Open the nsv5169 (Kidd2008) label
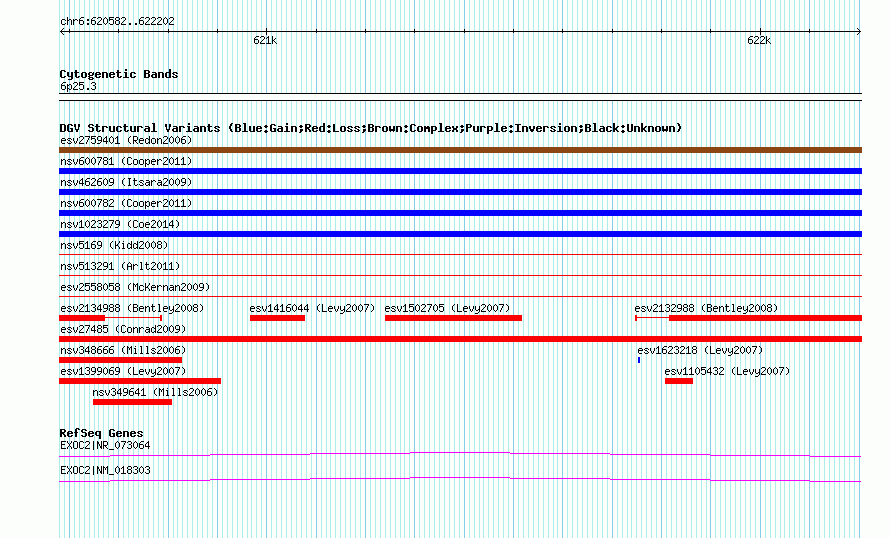Screen dimensions: 890x538 (114, 245)
